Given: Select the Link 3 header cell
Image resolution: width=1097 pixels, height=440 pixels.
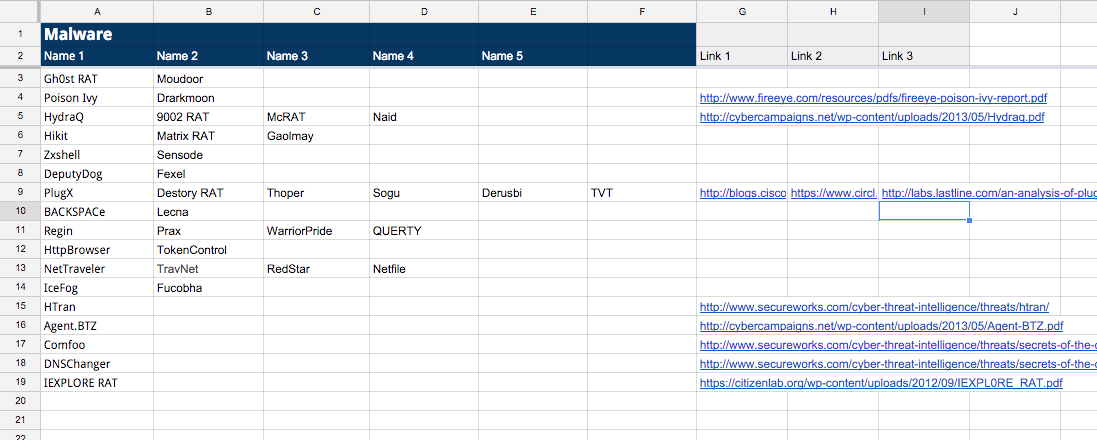Looking at the screenshot, I should click(924, 56).
